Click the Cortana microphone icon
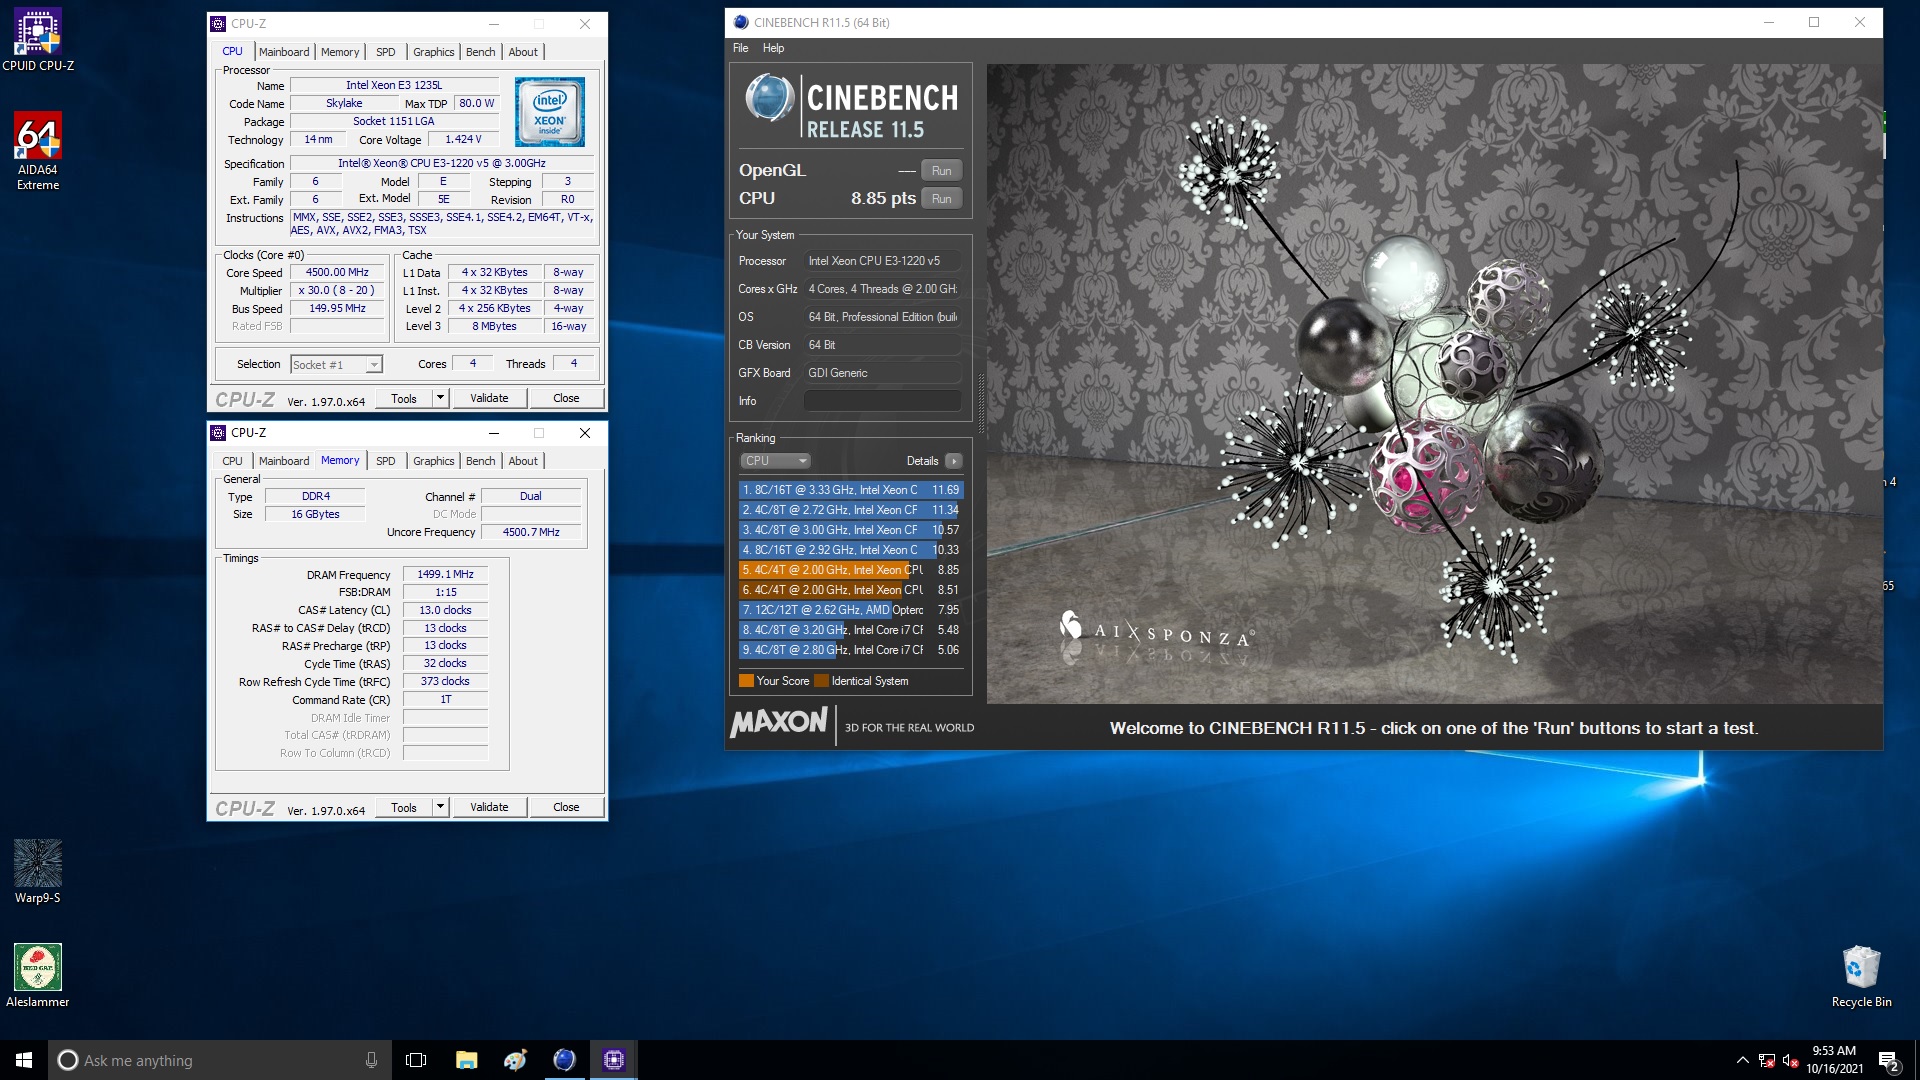Viewport: 1920px width, 1080px height. tap(371, 1060)
